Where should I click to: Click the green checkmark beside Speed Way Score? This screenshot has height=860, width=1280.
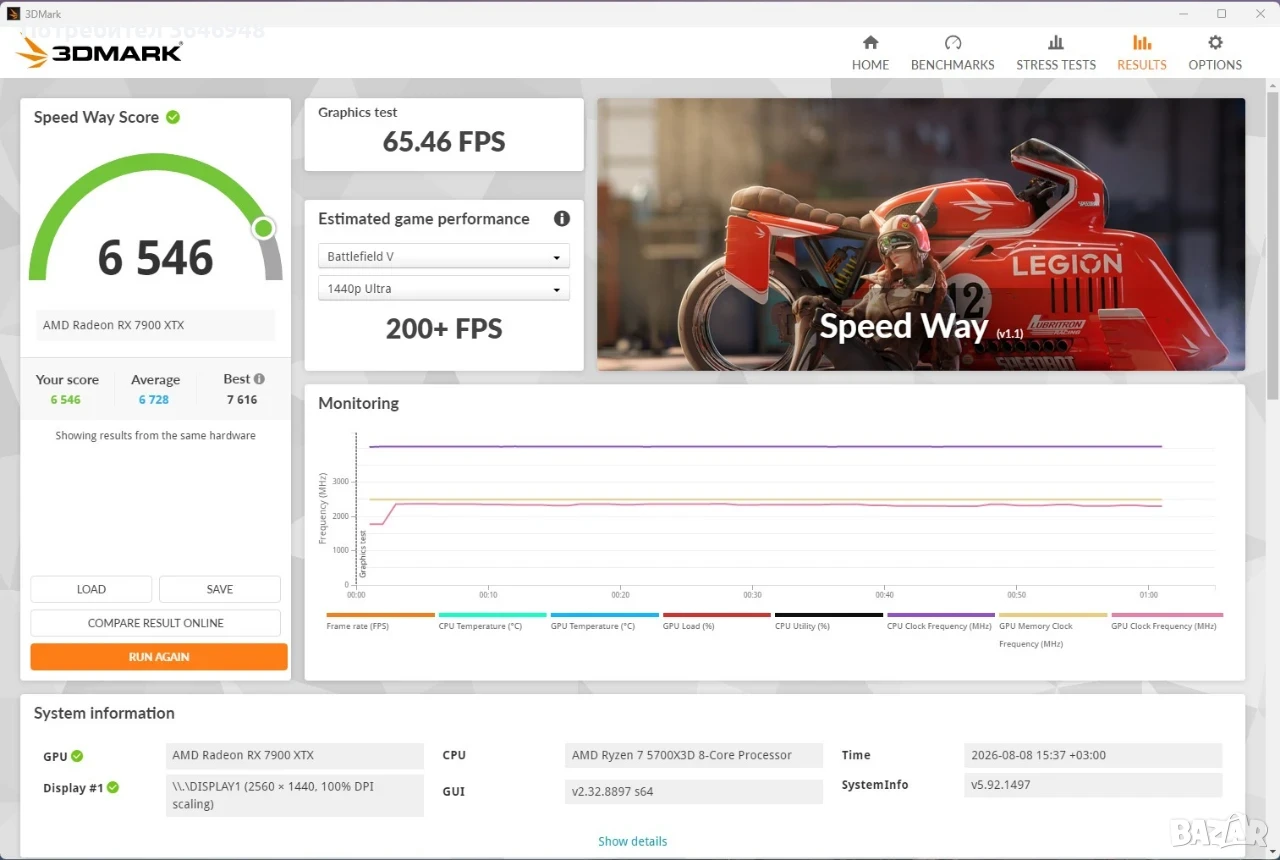[173, 117]
